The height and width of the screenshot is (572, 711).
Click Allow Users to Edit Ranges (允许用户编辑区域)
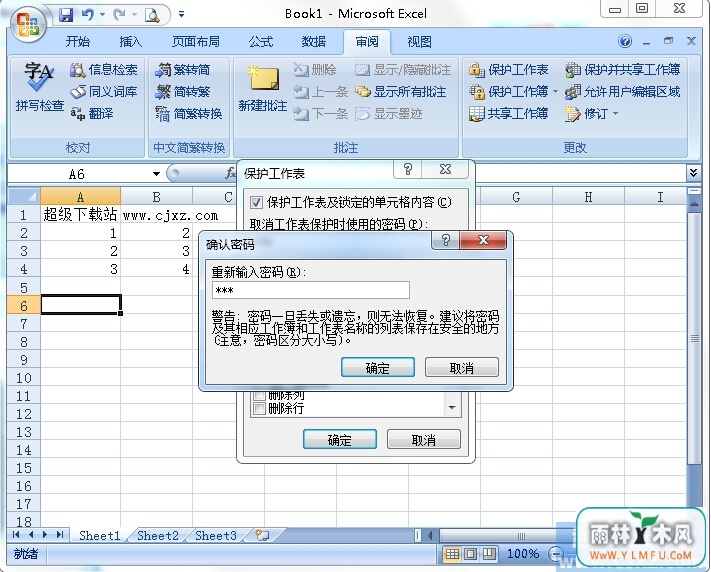coord(623,92)
